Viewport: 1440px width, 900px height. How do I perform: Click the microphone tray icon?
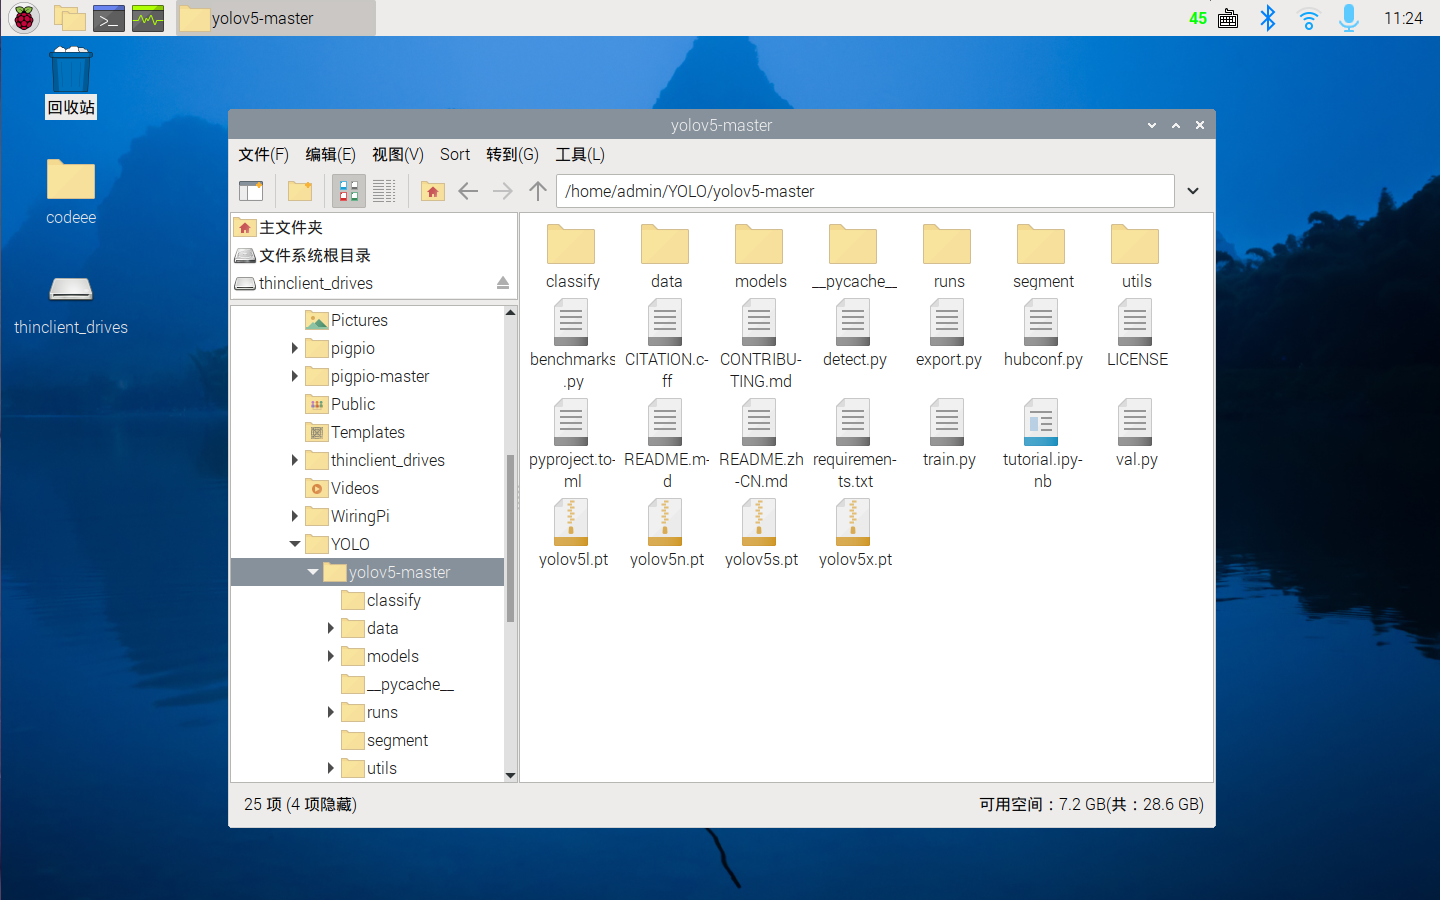pos(1349,18)
